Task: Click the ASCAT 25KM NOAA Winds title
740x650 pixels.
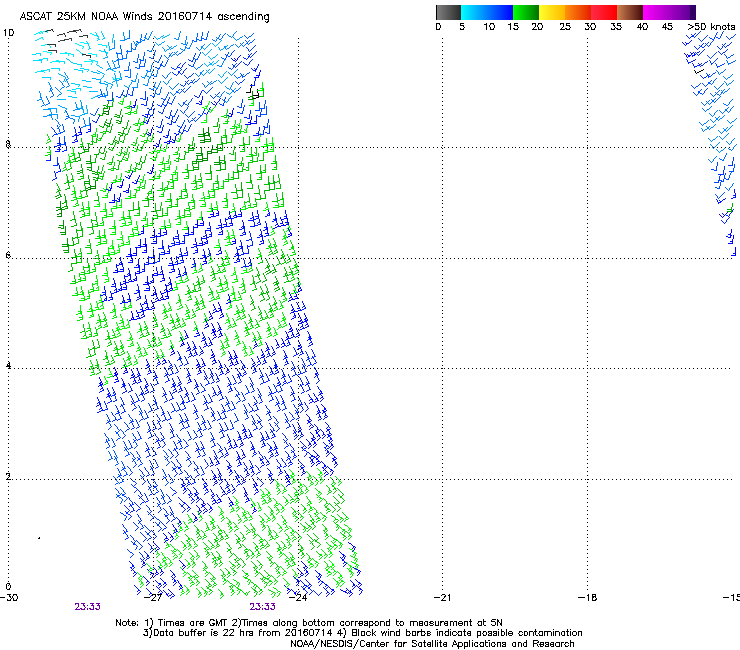Action: [144, 17]
